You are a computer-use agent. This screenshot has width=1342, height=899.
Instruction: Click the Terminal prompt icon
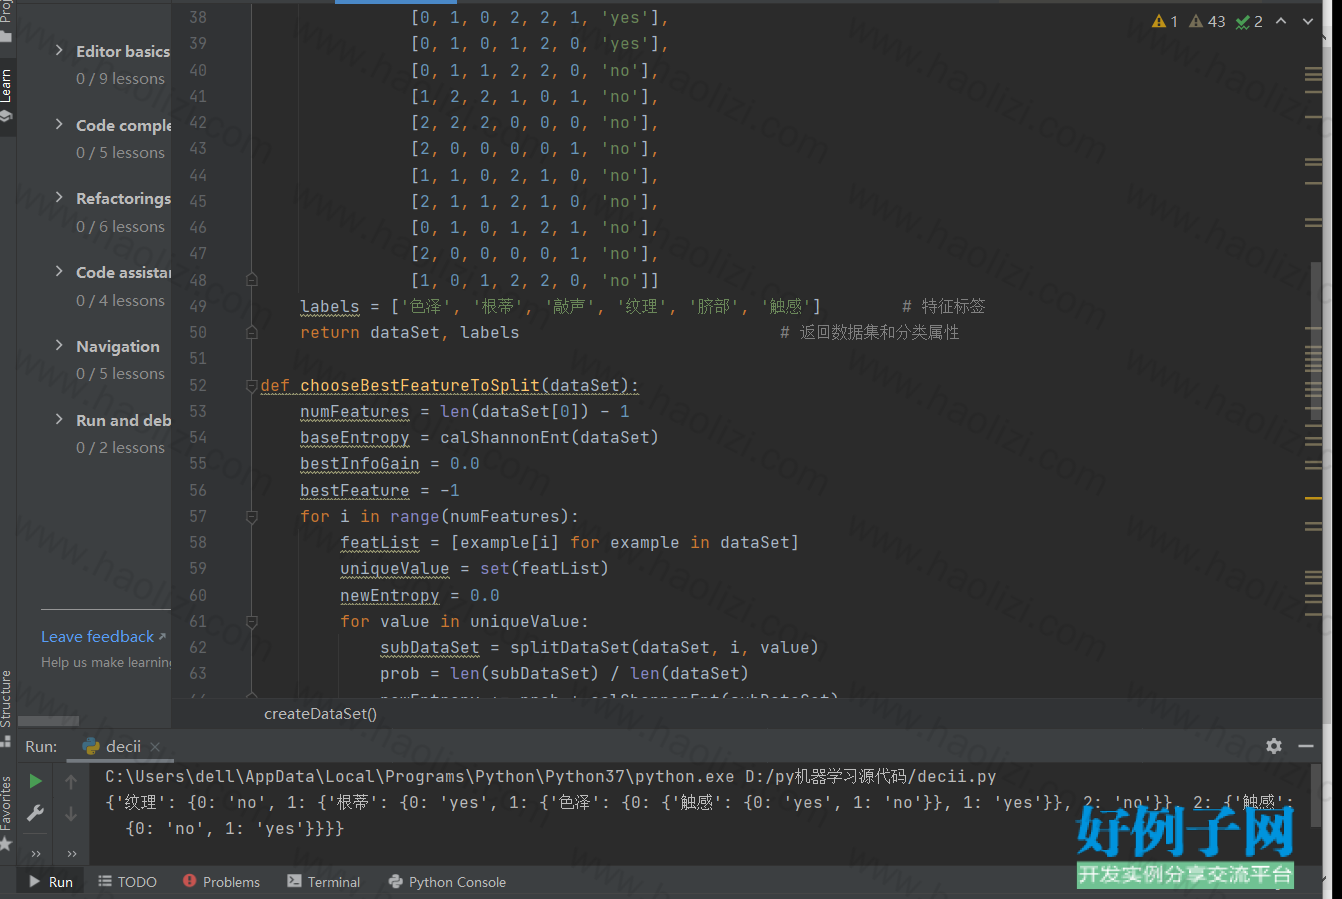[x=294, y=881]
